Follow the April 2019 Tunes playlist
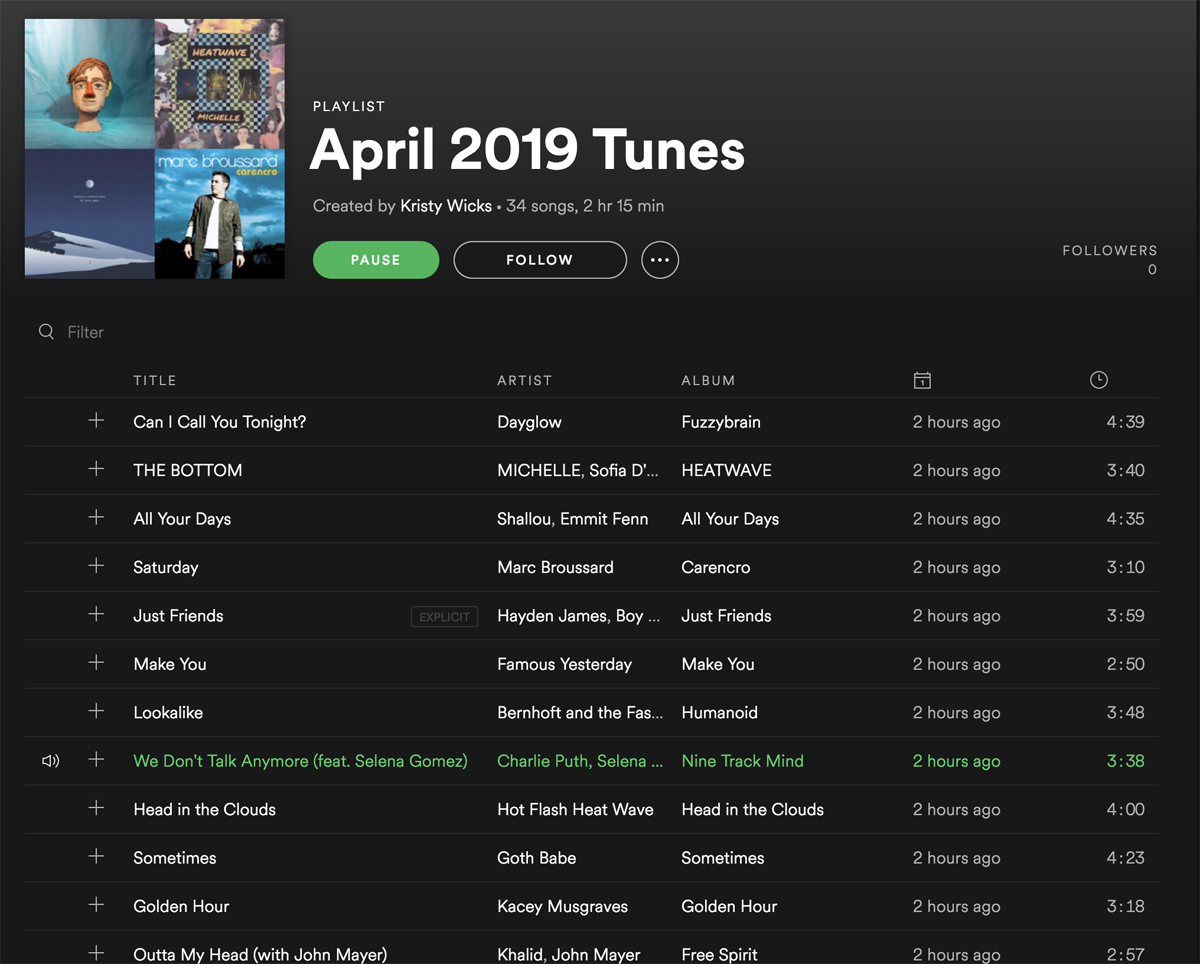The height and width of the screenshot is (964, 1200). click(x=539, y=260)
